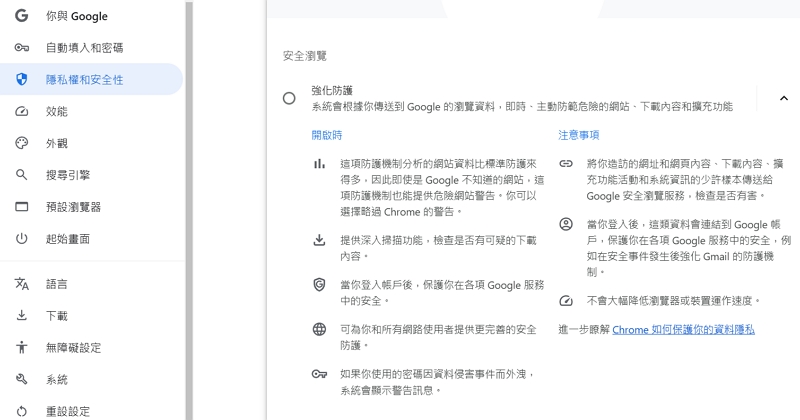Open the Chrome 如何保護你的資料隱私 link
The height and width of the screenshot is (420, 800).
coord(683,330)
